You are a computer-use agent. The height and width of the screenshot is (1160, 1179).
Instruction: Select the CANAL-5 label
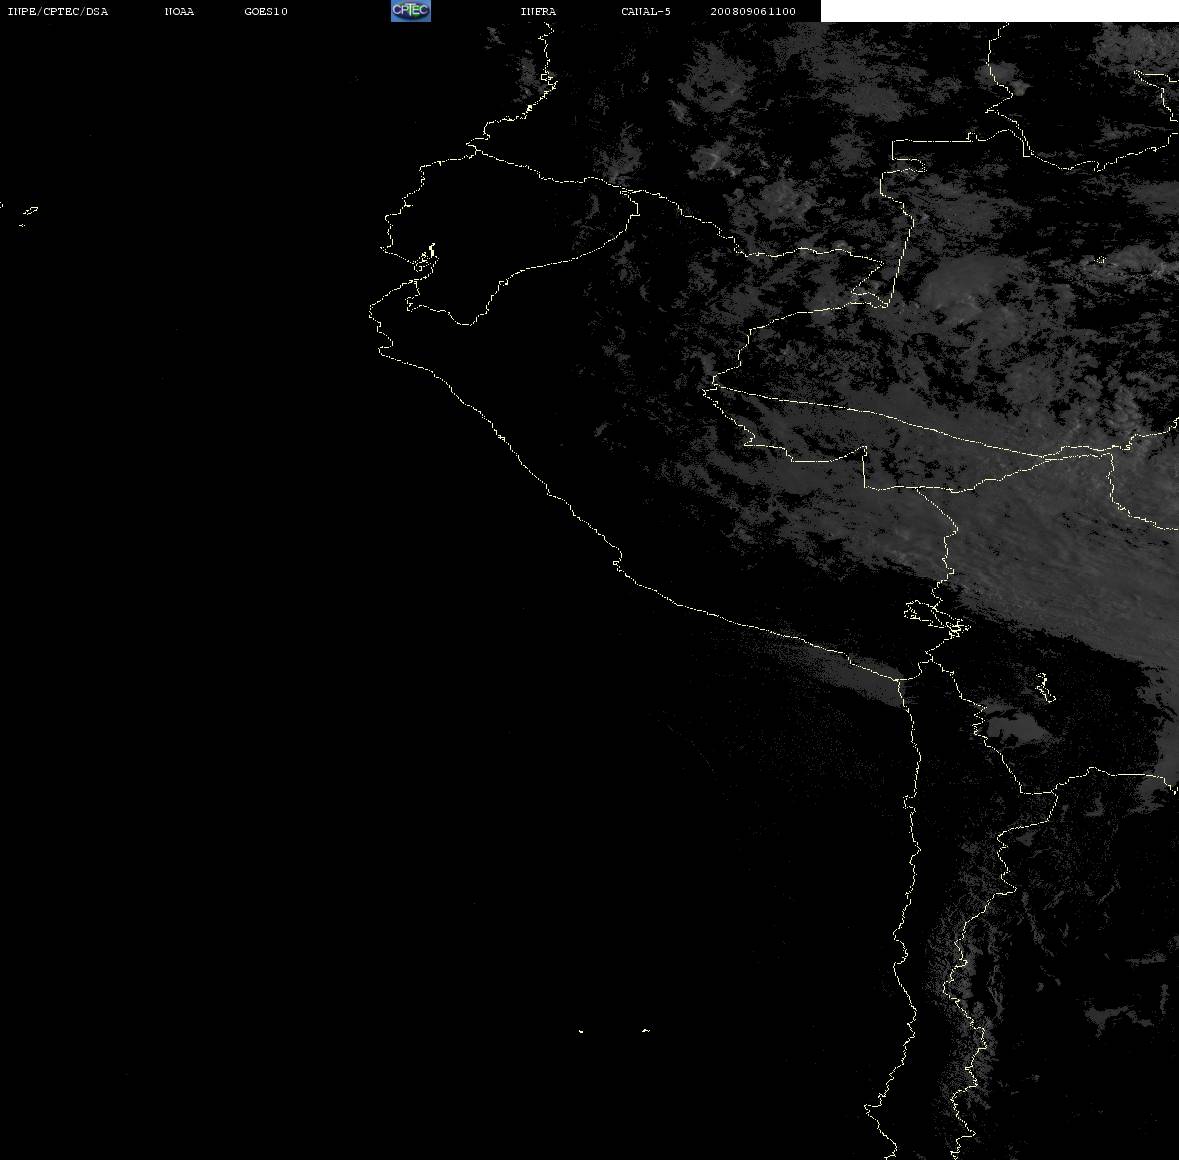pos(646,11)
